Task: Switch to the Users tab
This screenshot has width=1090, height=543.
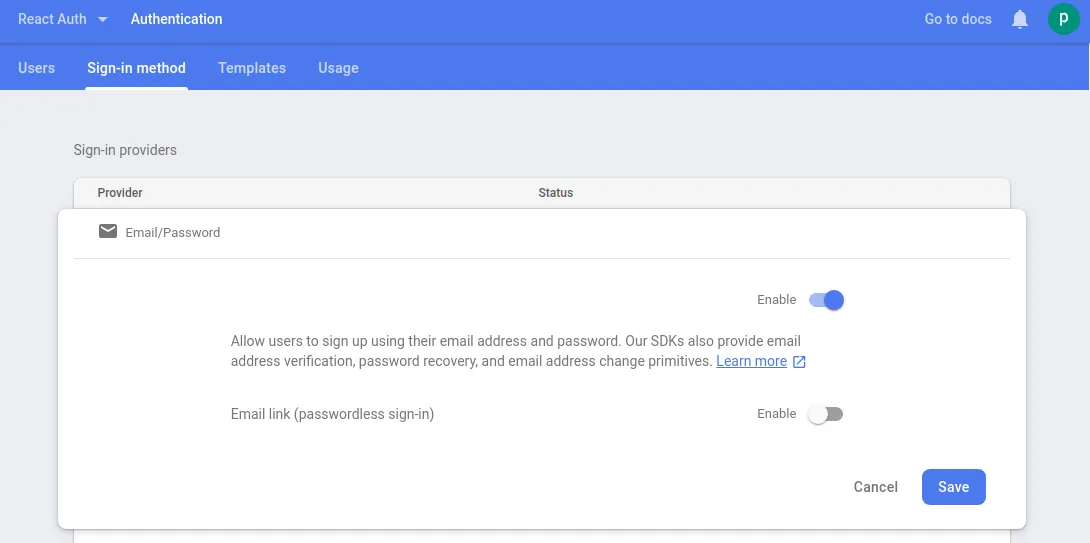Action: point(37,68)
